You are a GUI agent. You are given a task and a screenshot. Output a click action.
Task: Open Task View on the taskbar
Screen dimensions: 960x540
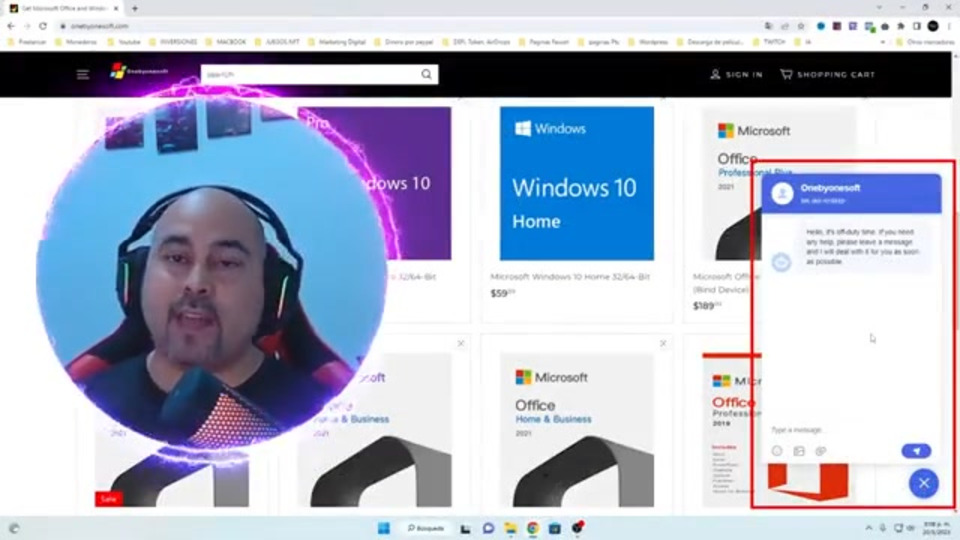coord(466,528)
